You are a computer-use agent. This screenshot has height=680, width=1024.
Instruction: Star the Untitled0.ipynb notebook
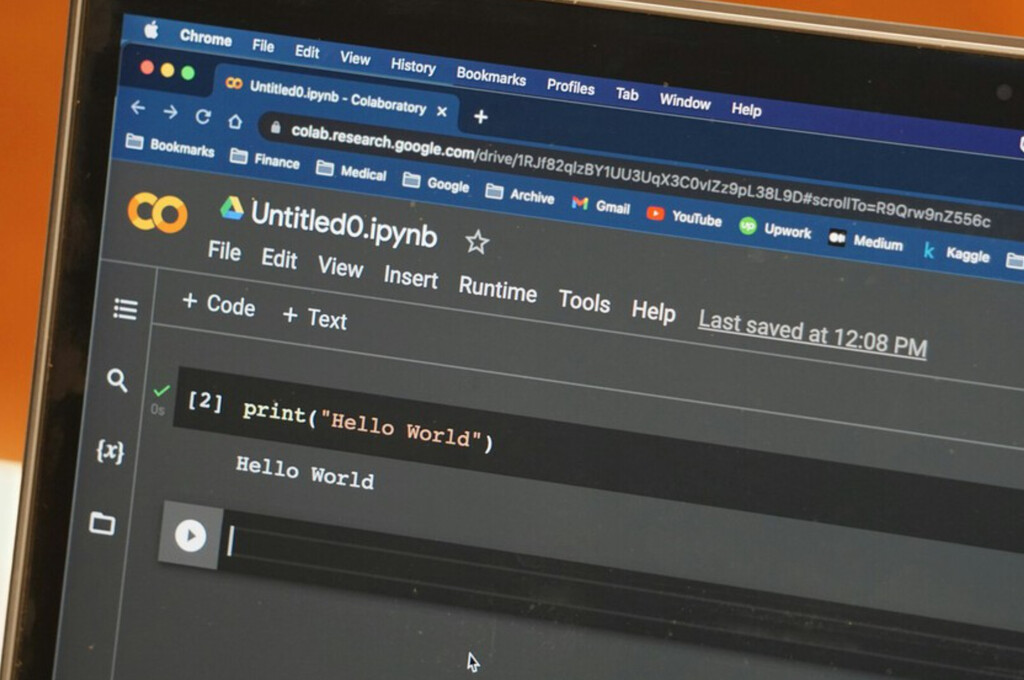(x=477, y=243)
